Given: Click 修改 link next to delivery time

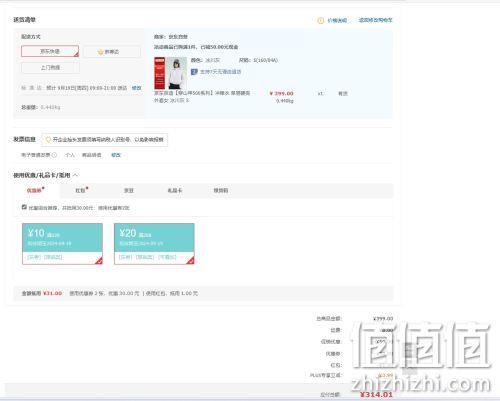Looking at the screenshot, I should point(136,88).
